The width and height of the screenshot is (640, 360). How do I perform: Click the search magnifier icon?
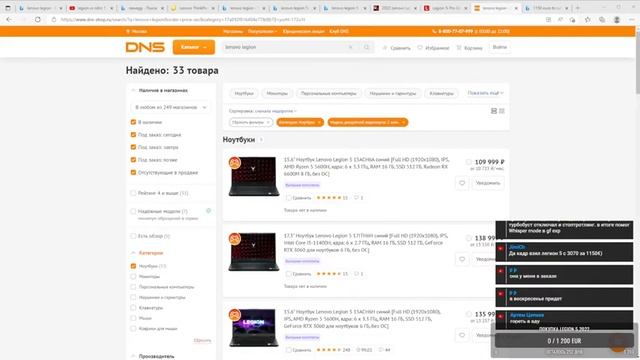point(367,47)
